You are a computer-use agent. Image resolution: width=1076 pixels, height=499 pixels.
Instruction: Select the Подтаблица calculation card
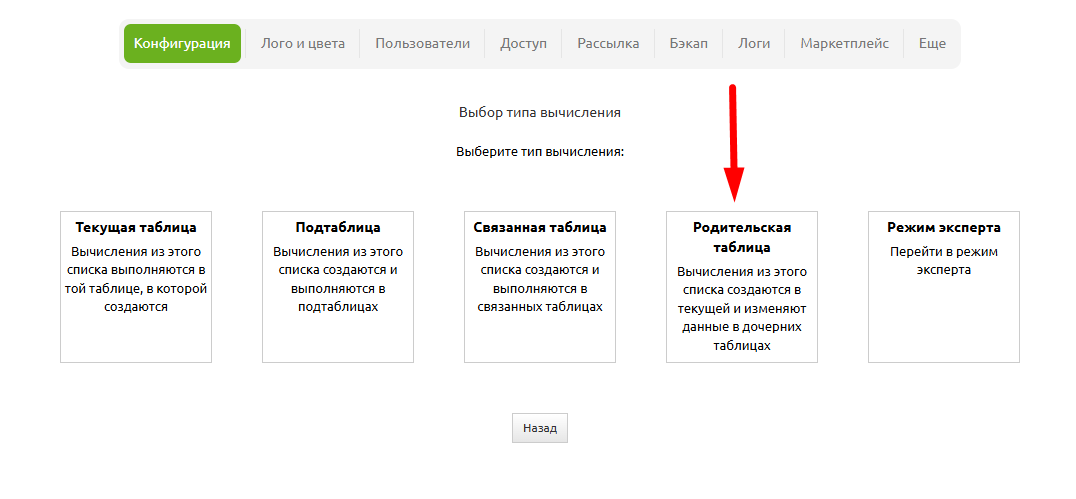click(x=338, y=286)
